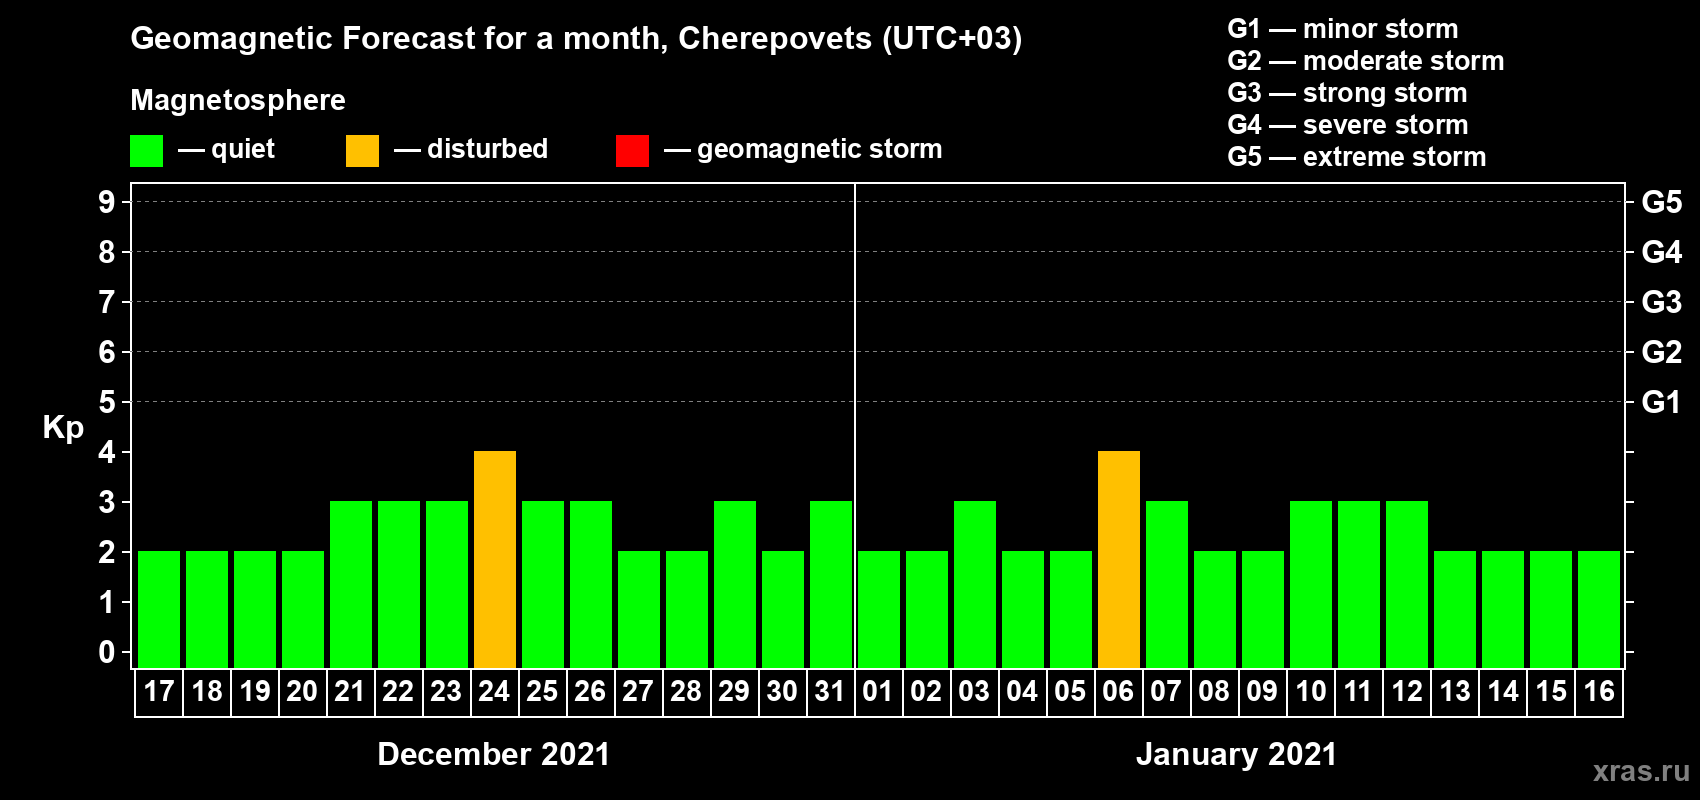Click the date label 24
1700x800 pixels.
tap(494, 692)
